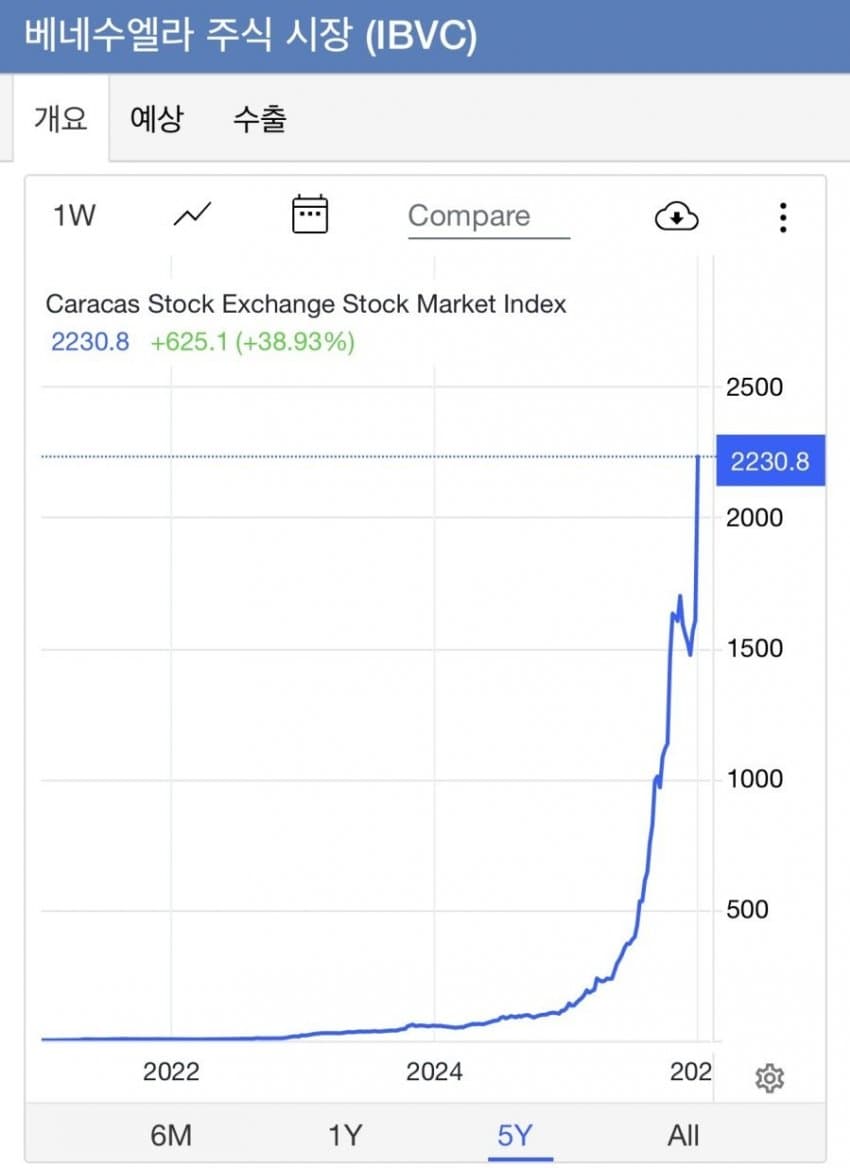The height and width of the screenshot is (1168, 850).
Task: Open the chart type line icon
Action: coord(192,215)
